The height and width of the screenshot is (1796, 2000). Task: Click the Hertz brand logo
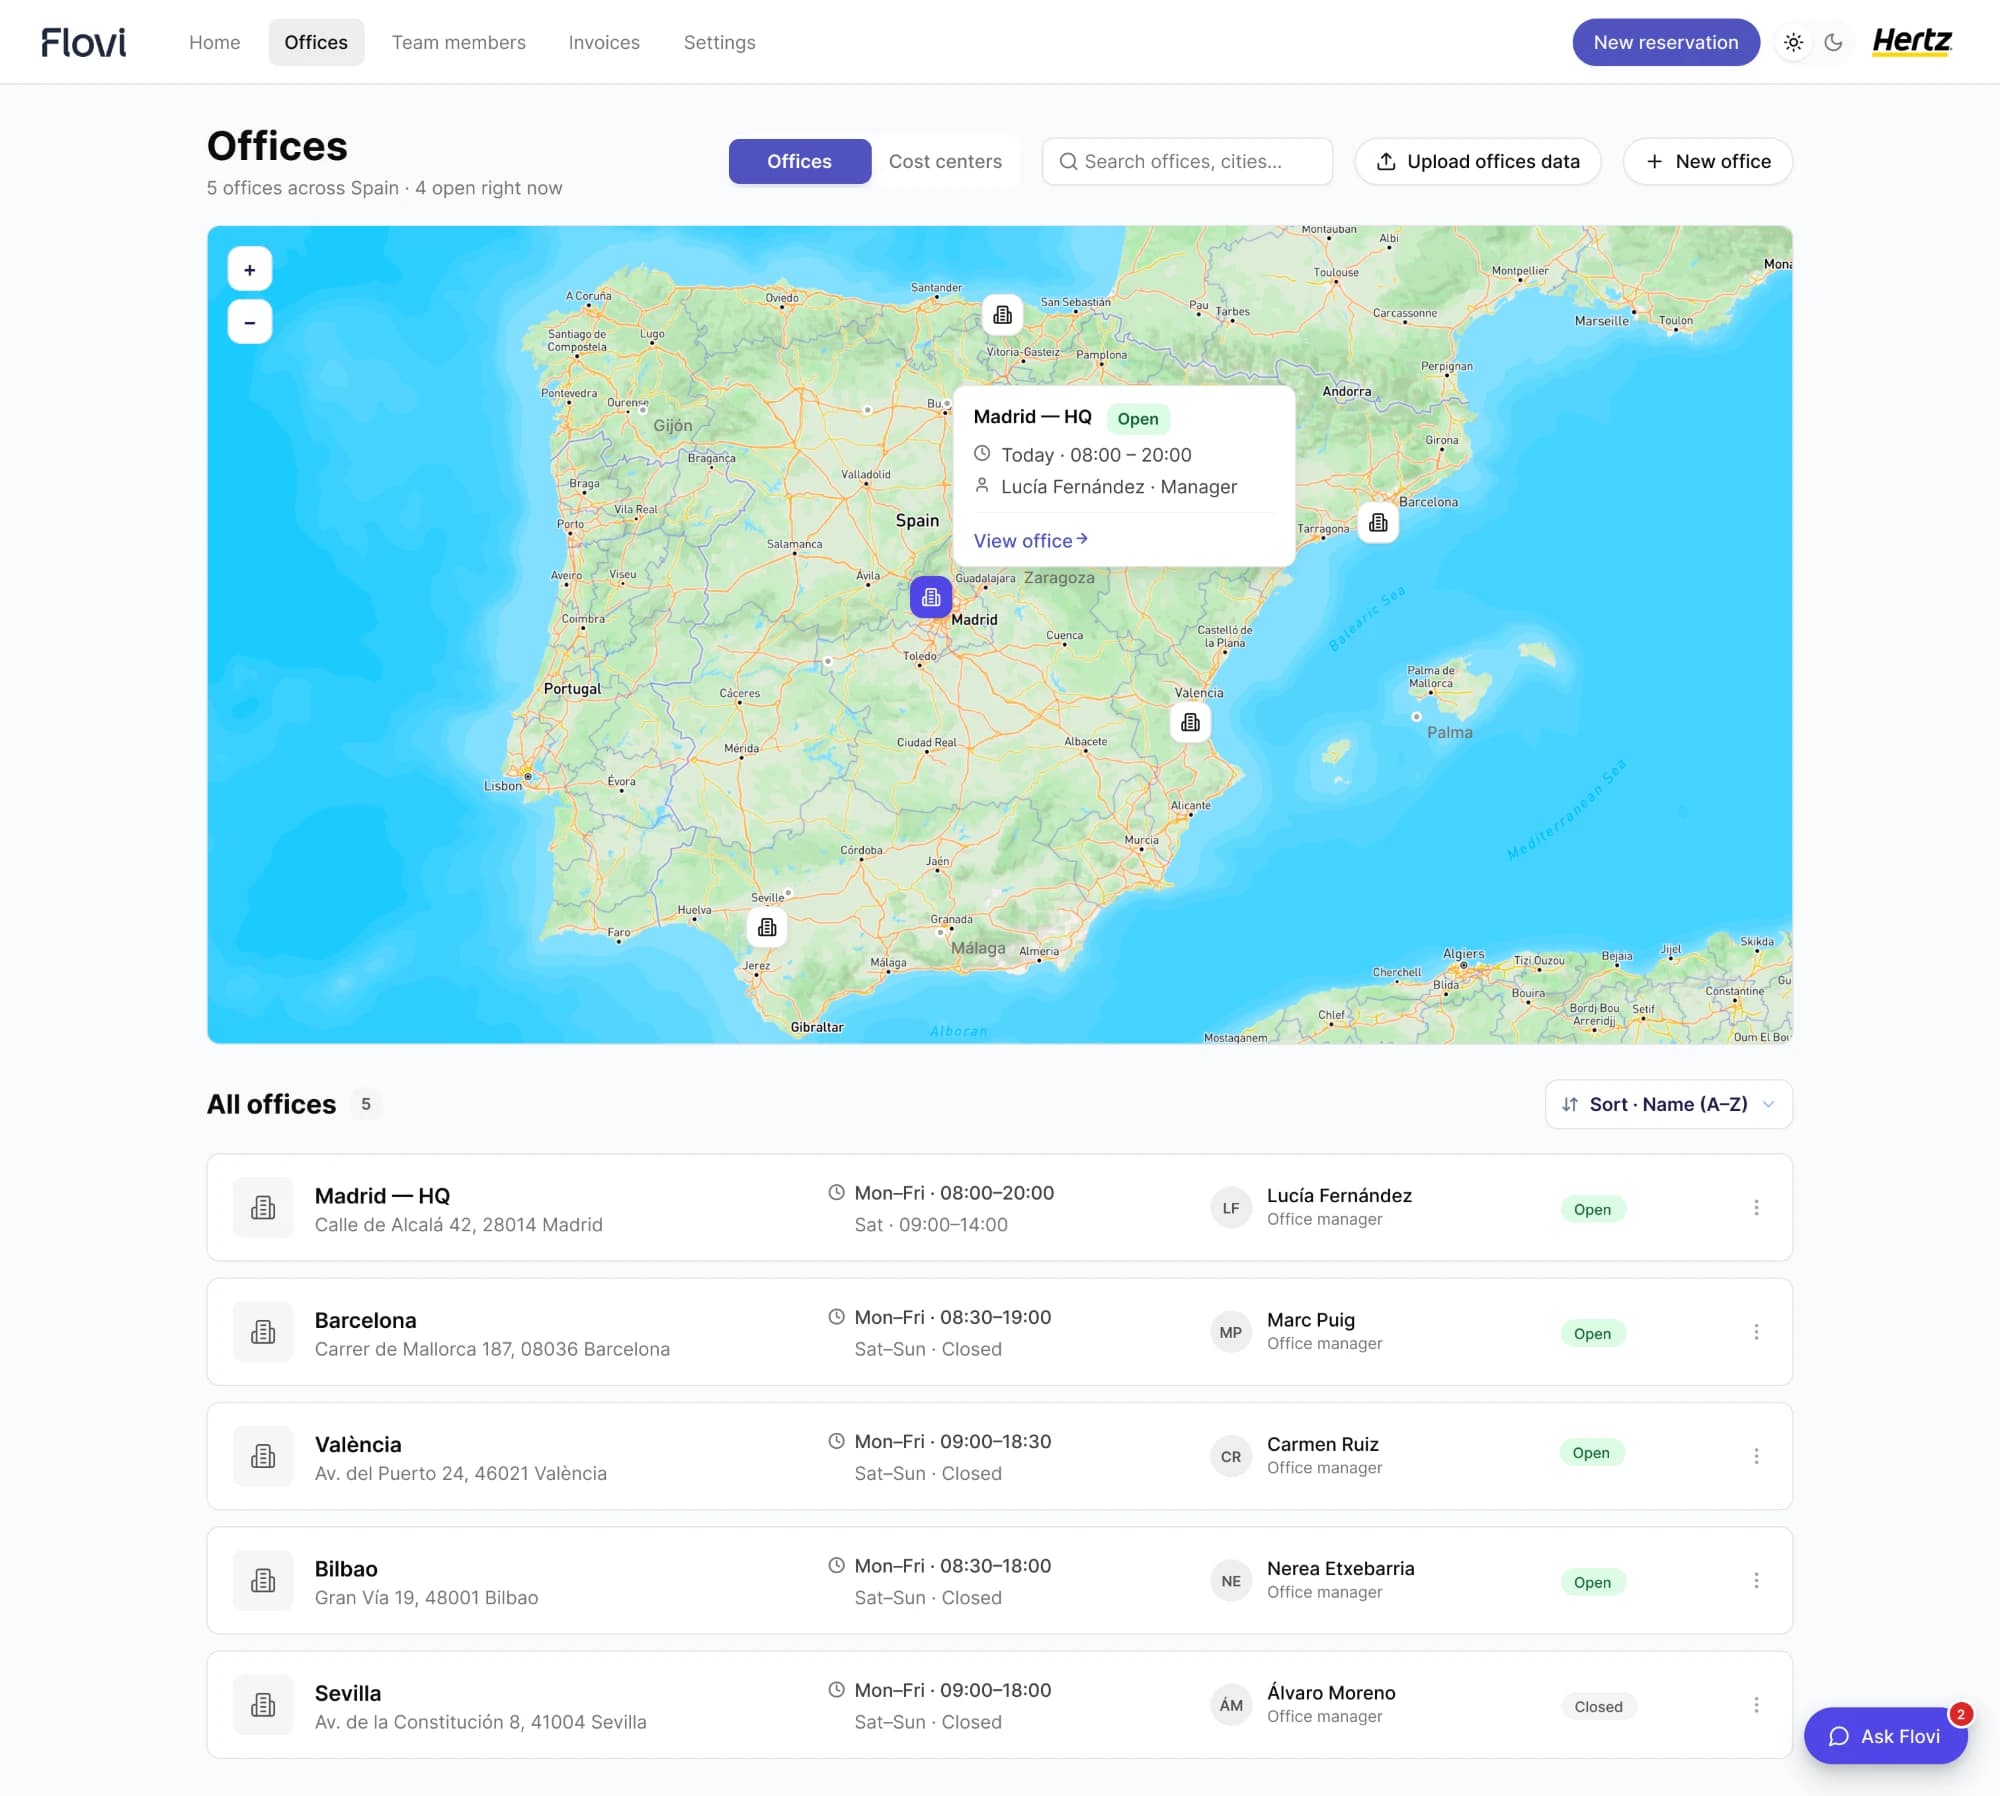pos(1911,42)
